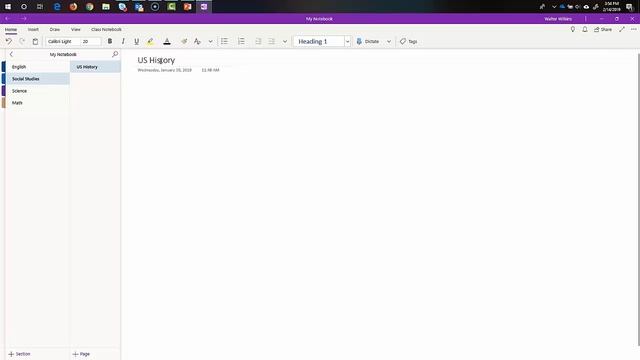The image size is (640, 360).
Task: Click the Calibri Light font name box
Action: [x=63, y=41]
